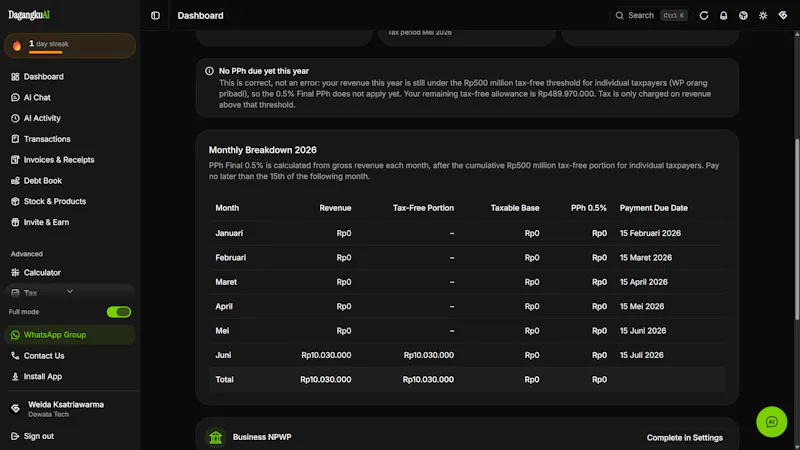Click the Sign out link
Image resolution: width=800 pixels, height=450 pixels.
coord(69,436)
